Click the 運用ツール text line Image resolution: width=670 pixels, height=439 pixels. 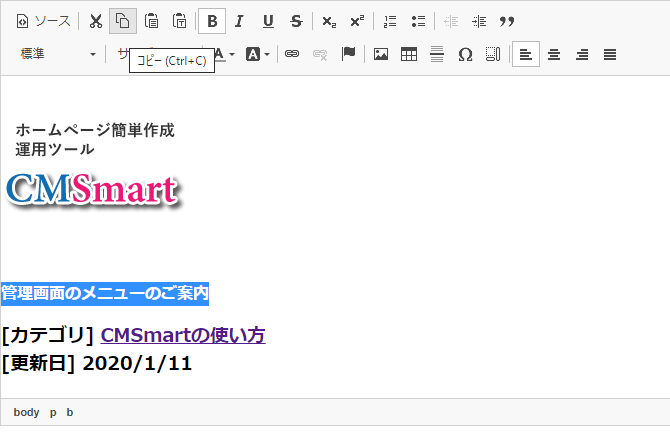55,149
